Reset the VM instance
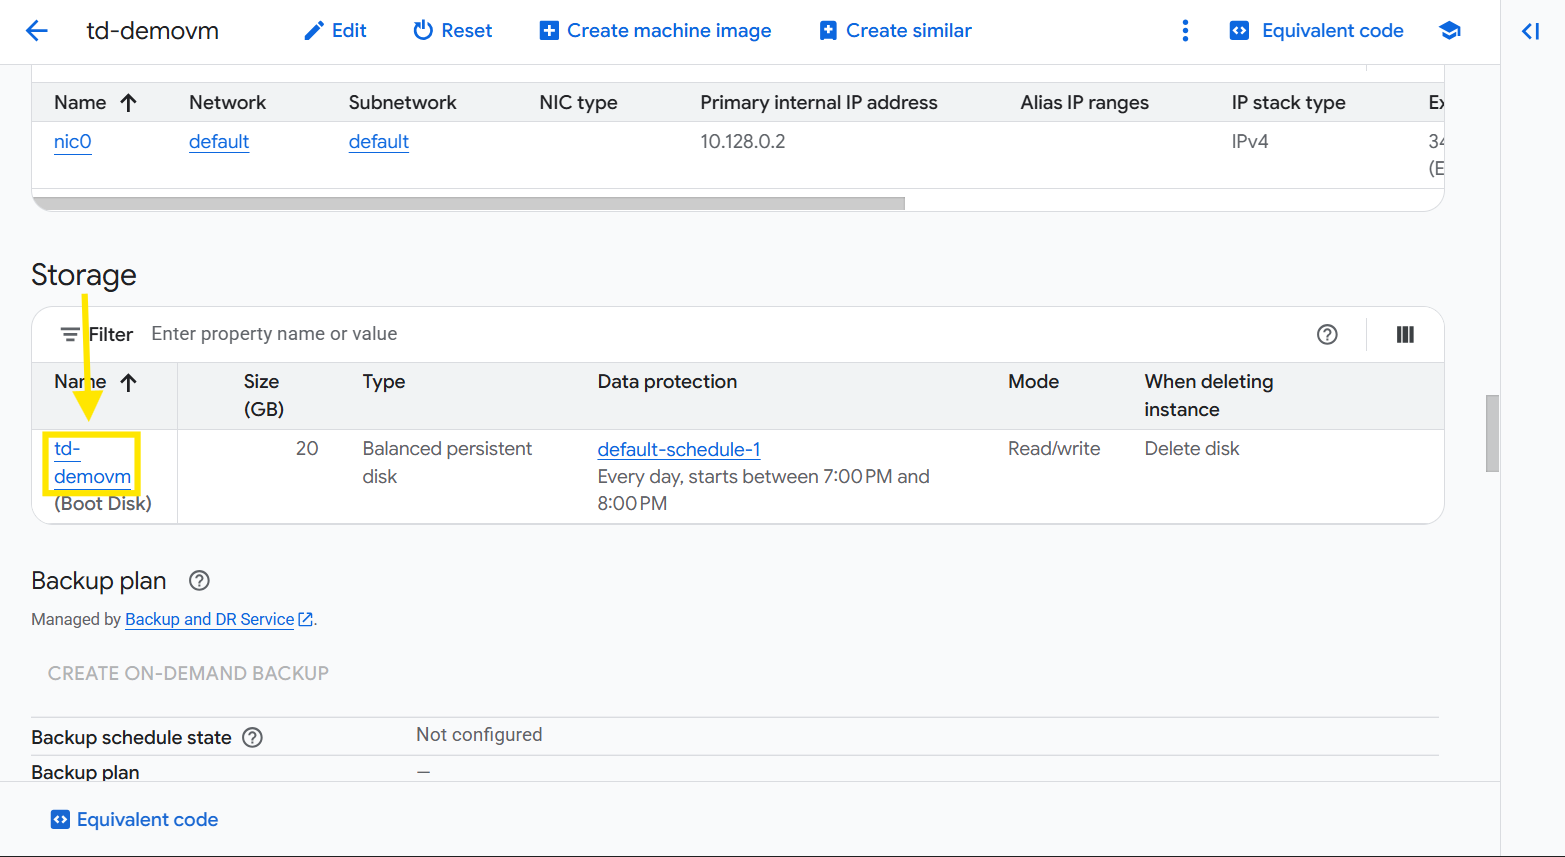 (x=452, y=31)
